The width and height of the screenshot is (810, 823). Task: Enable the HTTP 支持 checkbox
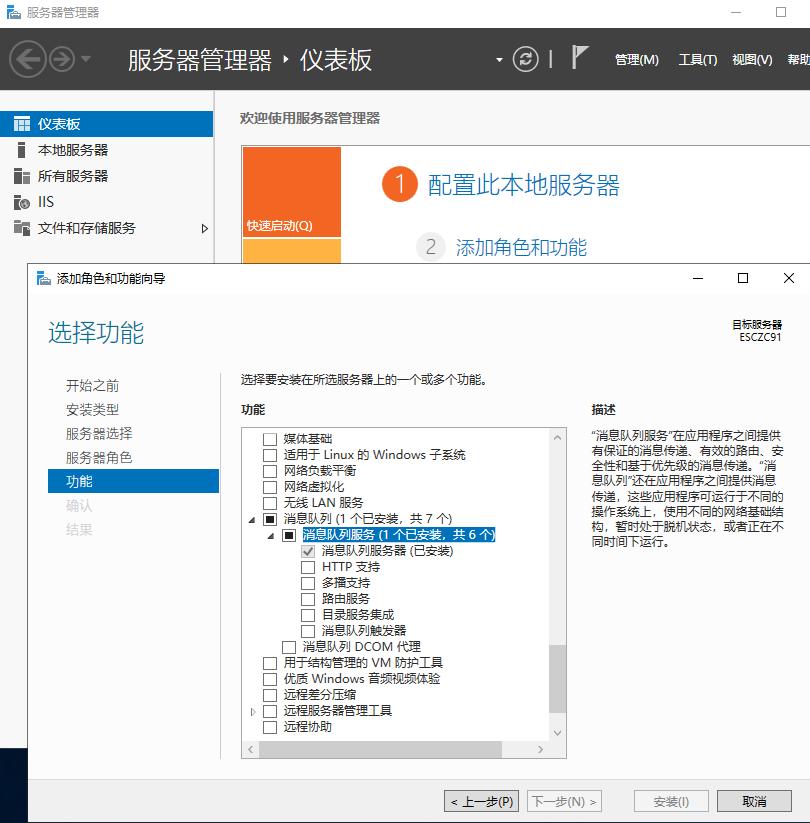[x=308, y=567]
